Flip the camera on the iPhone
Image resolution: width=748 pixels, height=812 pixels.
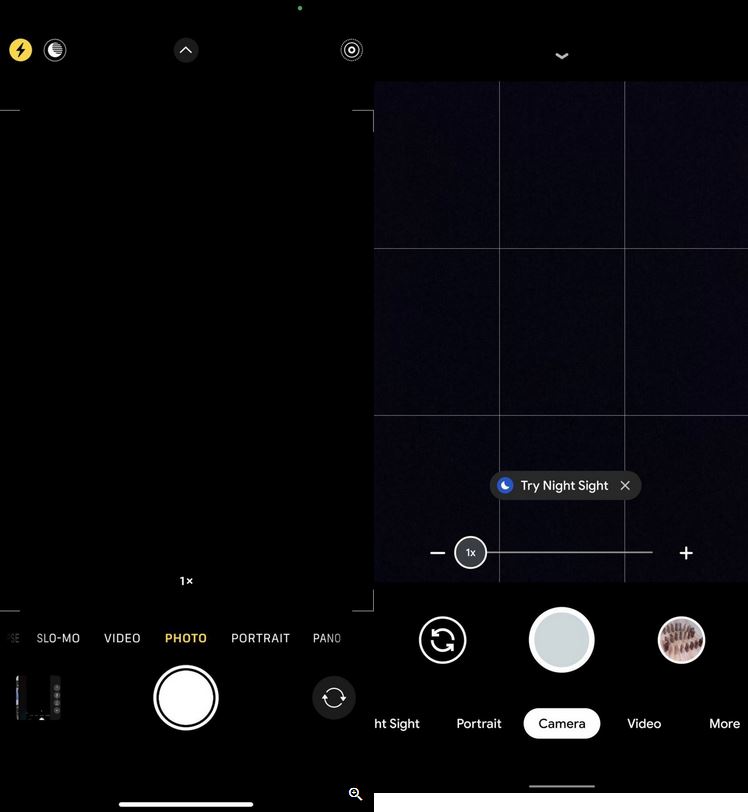(x=334, y=697)
